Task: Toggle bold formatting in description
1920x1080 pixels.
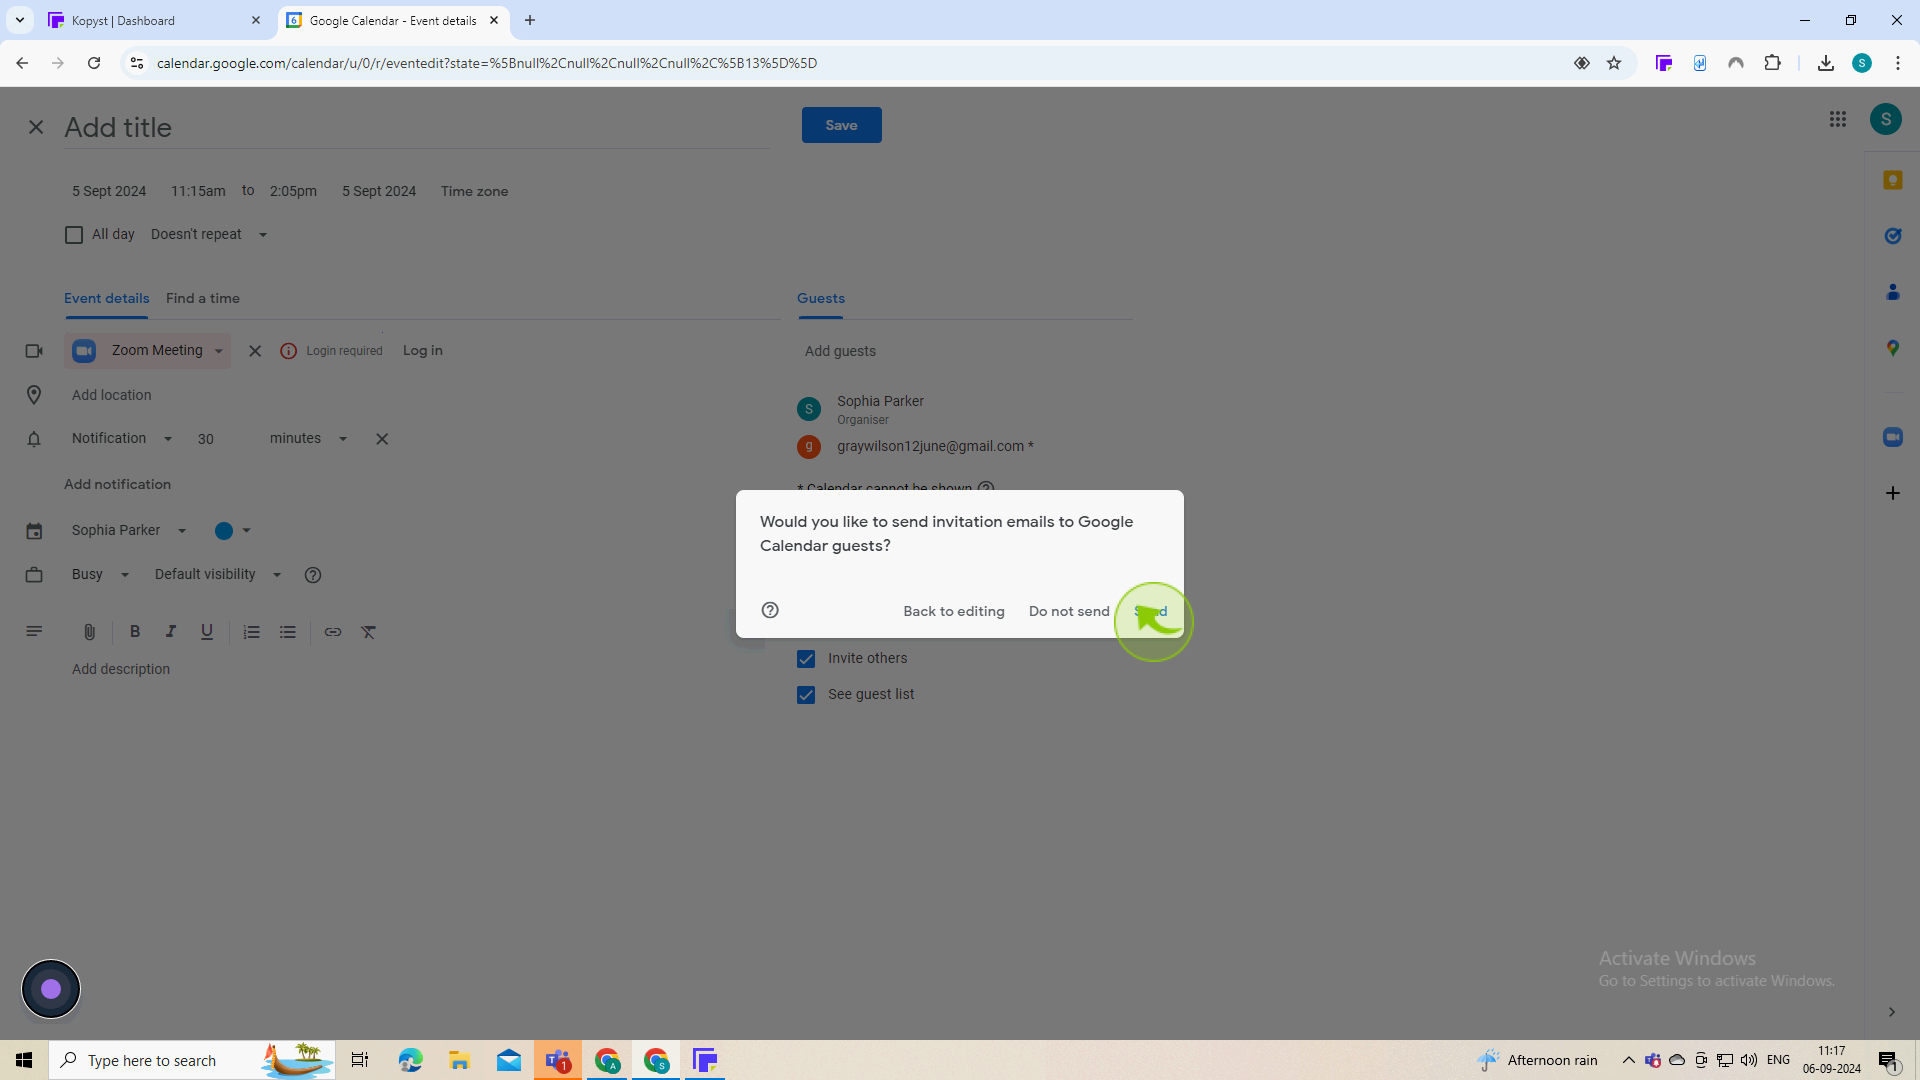Action: tap(135, 632)
